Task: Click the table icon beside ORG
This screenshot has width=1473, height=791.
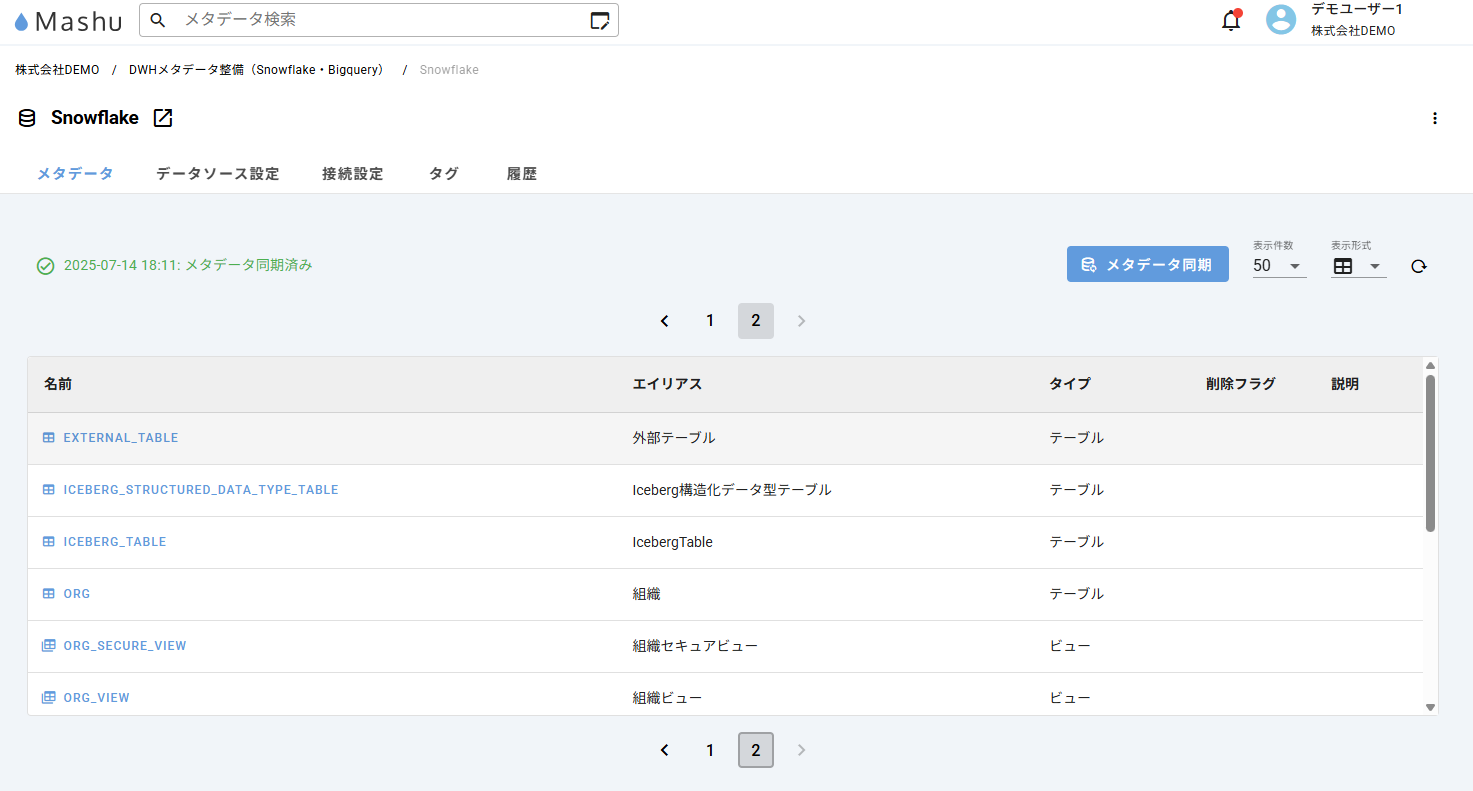Action: [48, 594]
